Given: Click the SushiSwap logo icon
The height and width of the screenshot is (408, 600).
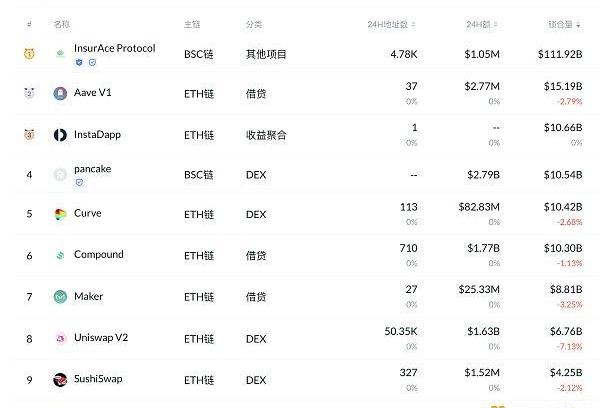Looking at the screenshot, I should [60, 379].
